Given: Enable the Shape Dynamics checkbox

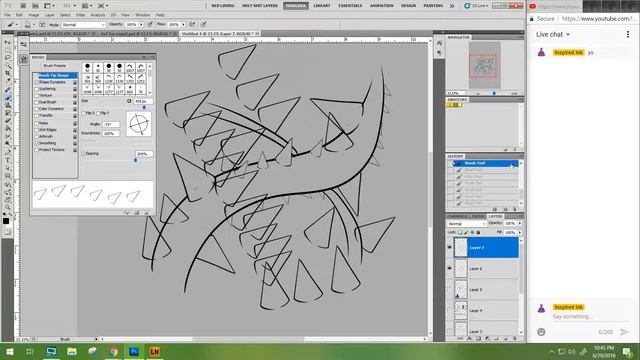Looking at the screenshot, I should point(36,82).
